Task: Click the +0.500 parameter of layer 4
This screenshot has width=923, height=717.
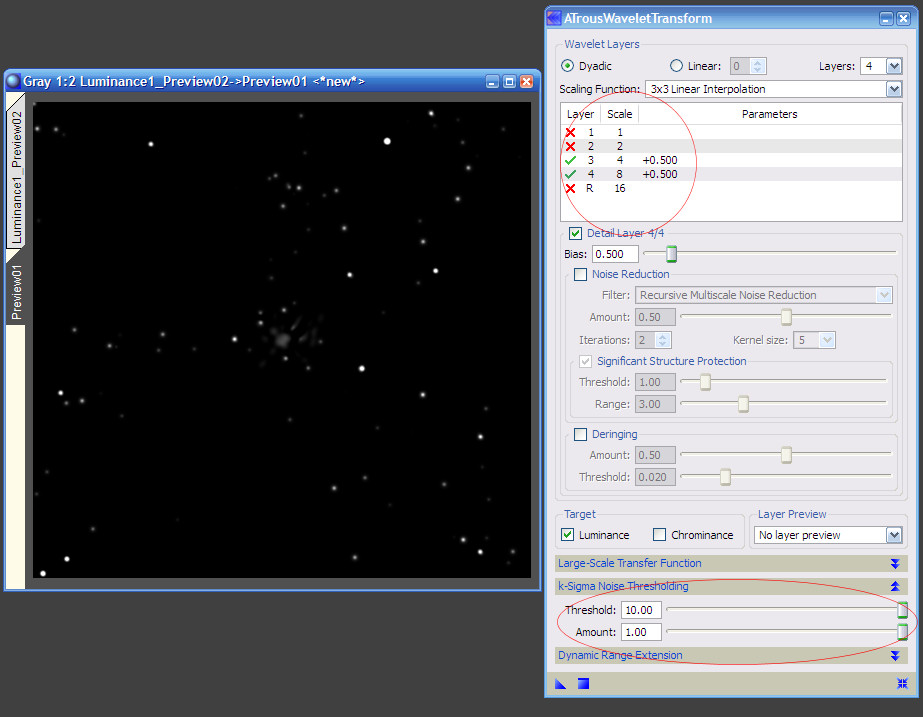Action: [660, 174]
